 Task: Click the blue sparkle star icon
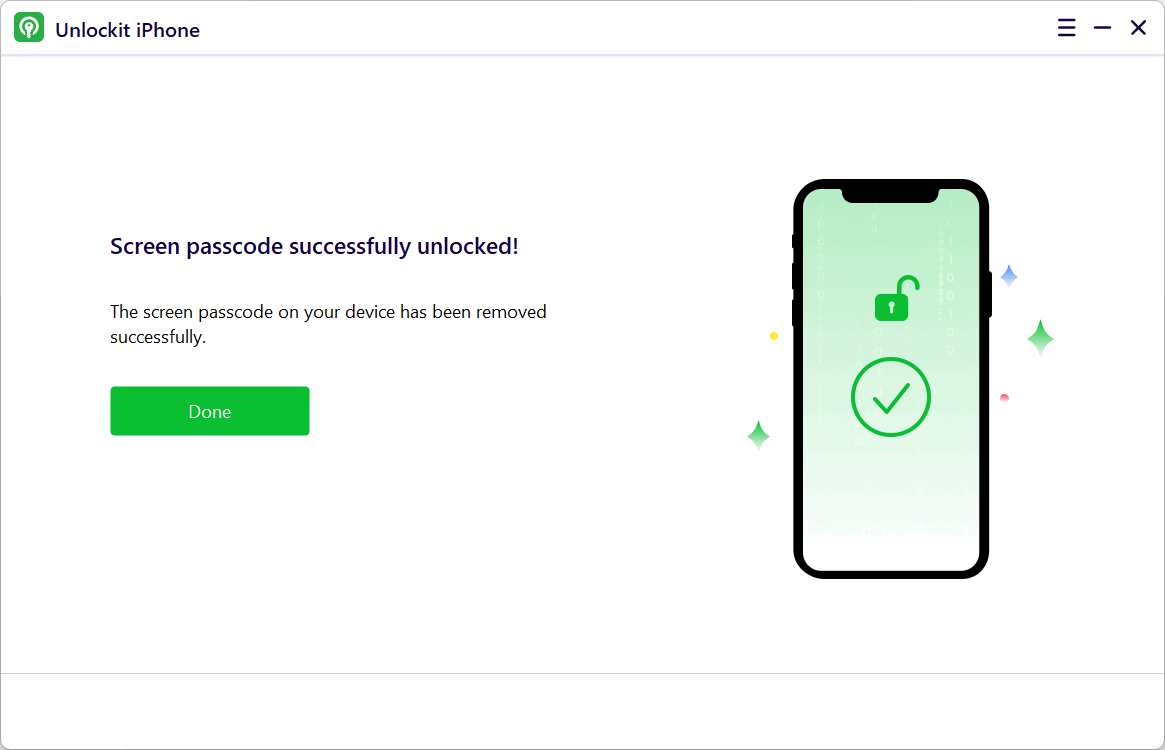click(1009, 276)
